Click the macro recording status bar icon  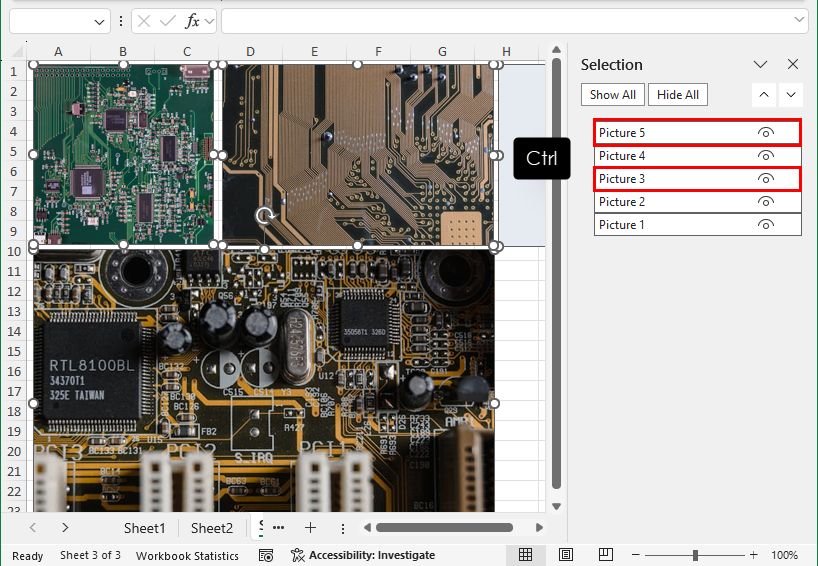click(266, 555)
